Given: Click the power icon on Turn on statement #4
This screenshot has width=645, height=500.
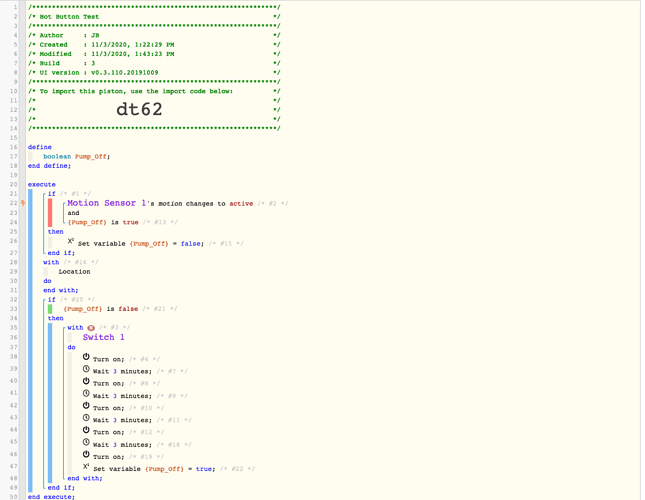Looking at the screenshot, I should click(x=86, y=356).
